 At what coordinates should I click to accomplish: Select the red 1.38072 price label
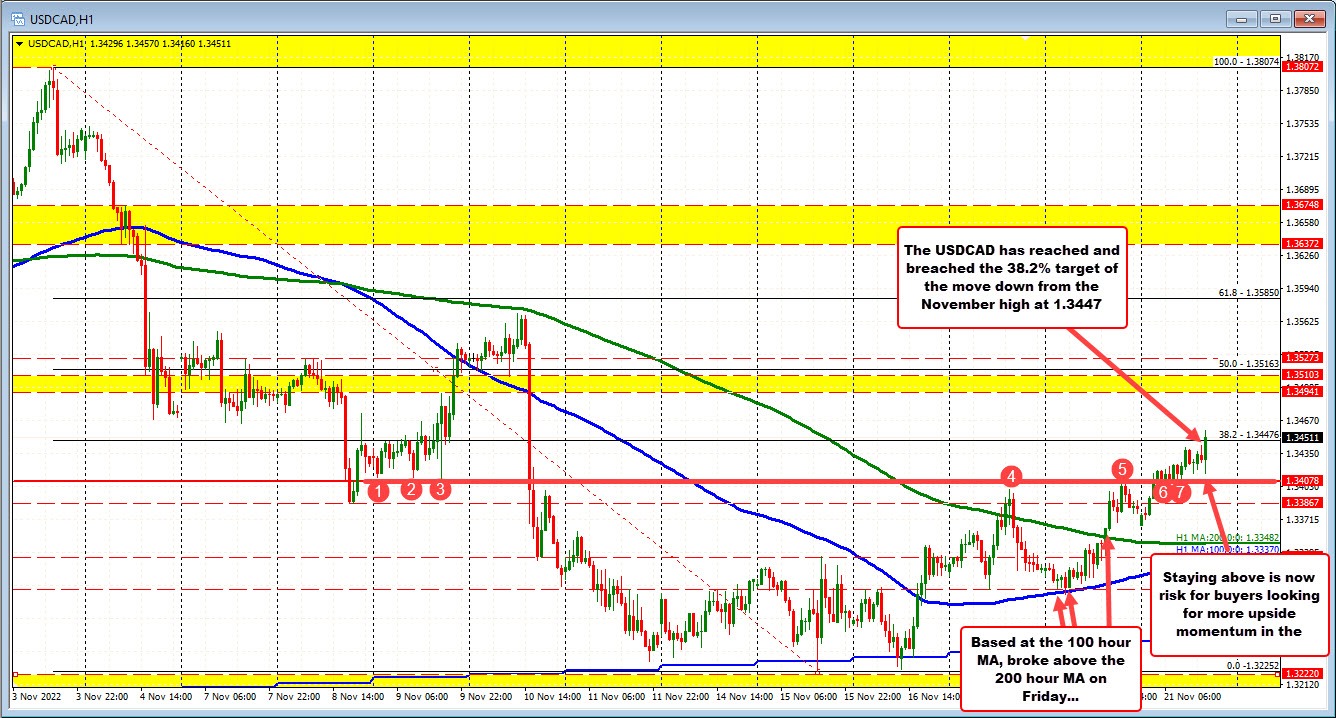pyautogui.click(x=1303, y=69)
